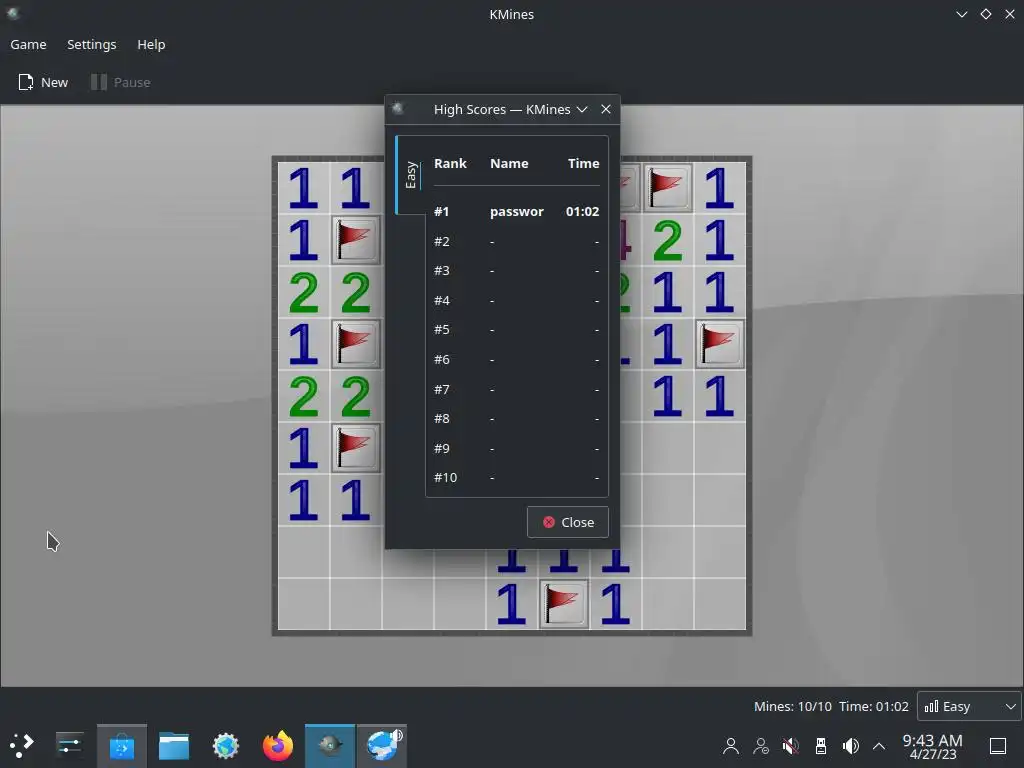Click the Rank column header
The width and height of the screenshot is (1024, 768).
[x=450, y=163]
